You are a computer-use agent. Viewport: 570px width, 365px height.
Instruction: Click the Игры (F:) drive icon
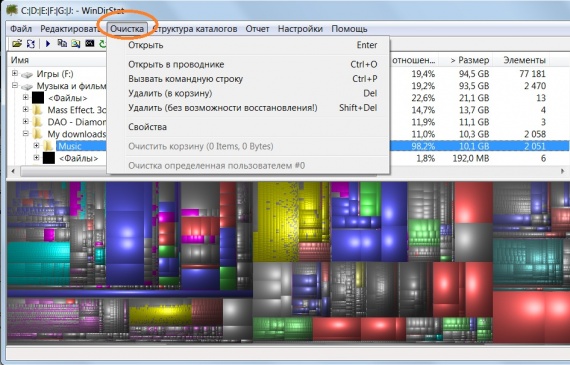click(x=27, y=75)
